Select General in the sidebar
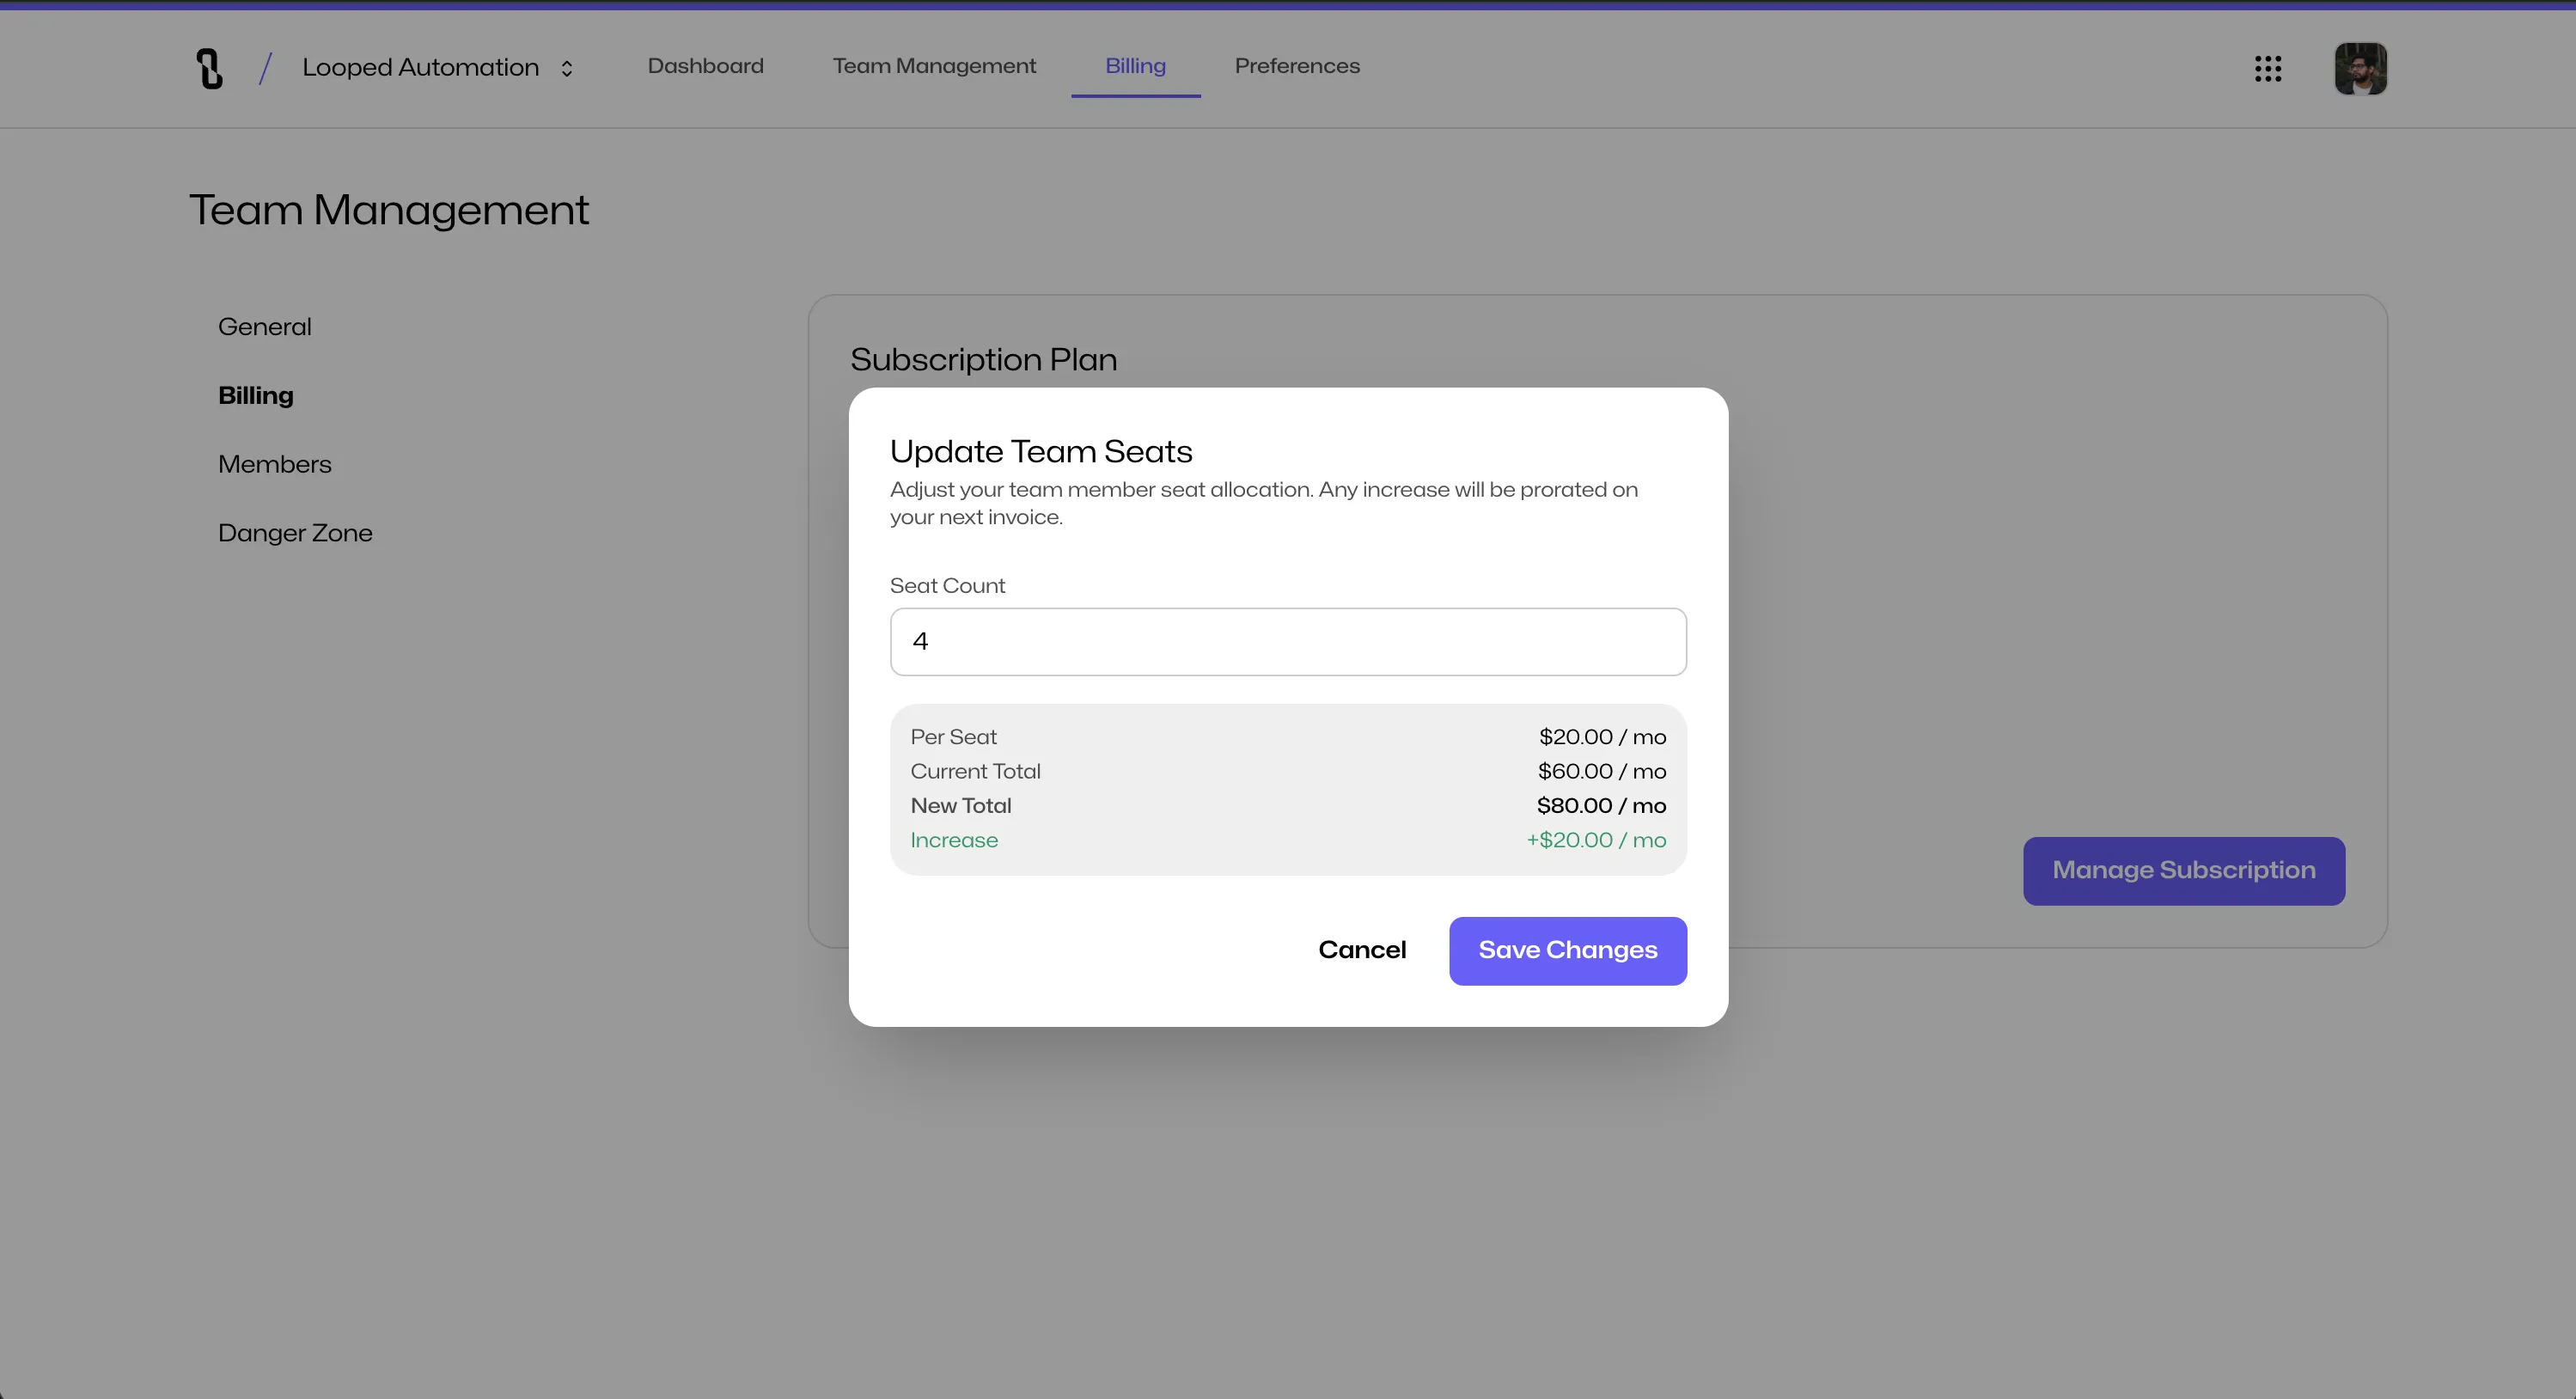The height and width of the screenshot is (1399, 2576). (264, 327)
